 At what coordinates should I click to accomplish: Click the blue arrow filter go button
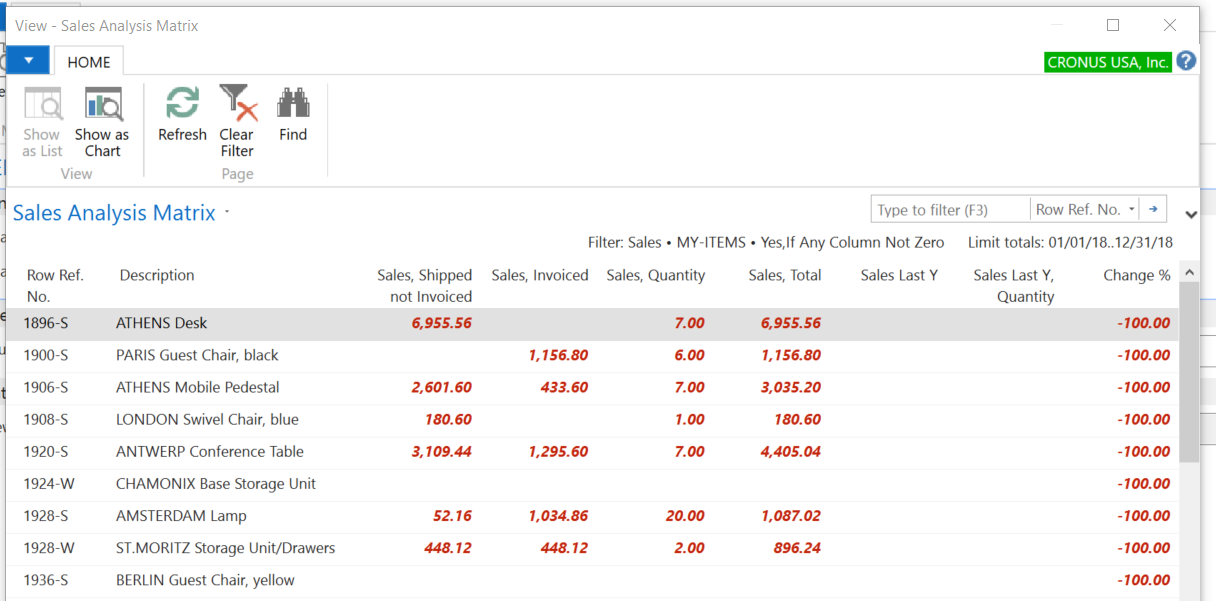(1153, 209)
